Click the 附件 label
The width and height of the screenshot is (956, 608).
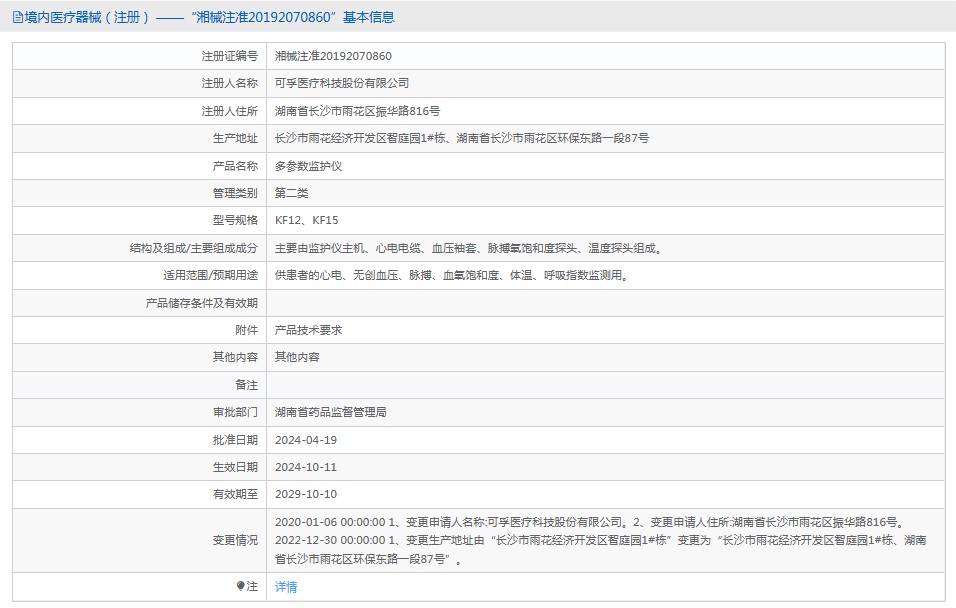[246, 330]
